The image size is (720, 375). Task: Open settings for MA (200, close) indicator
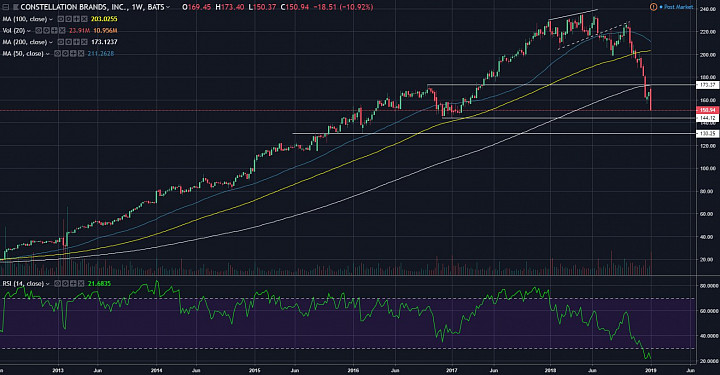pos(68,42)
